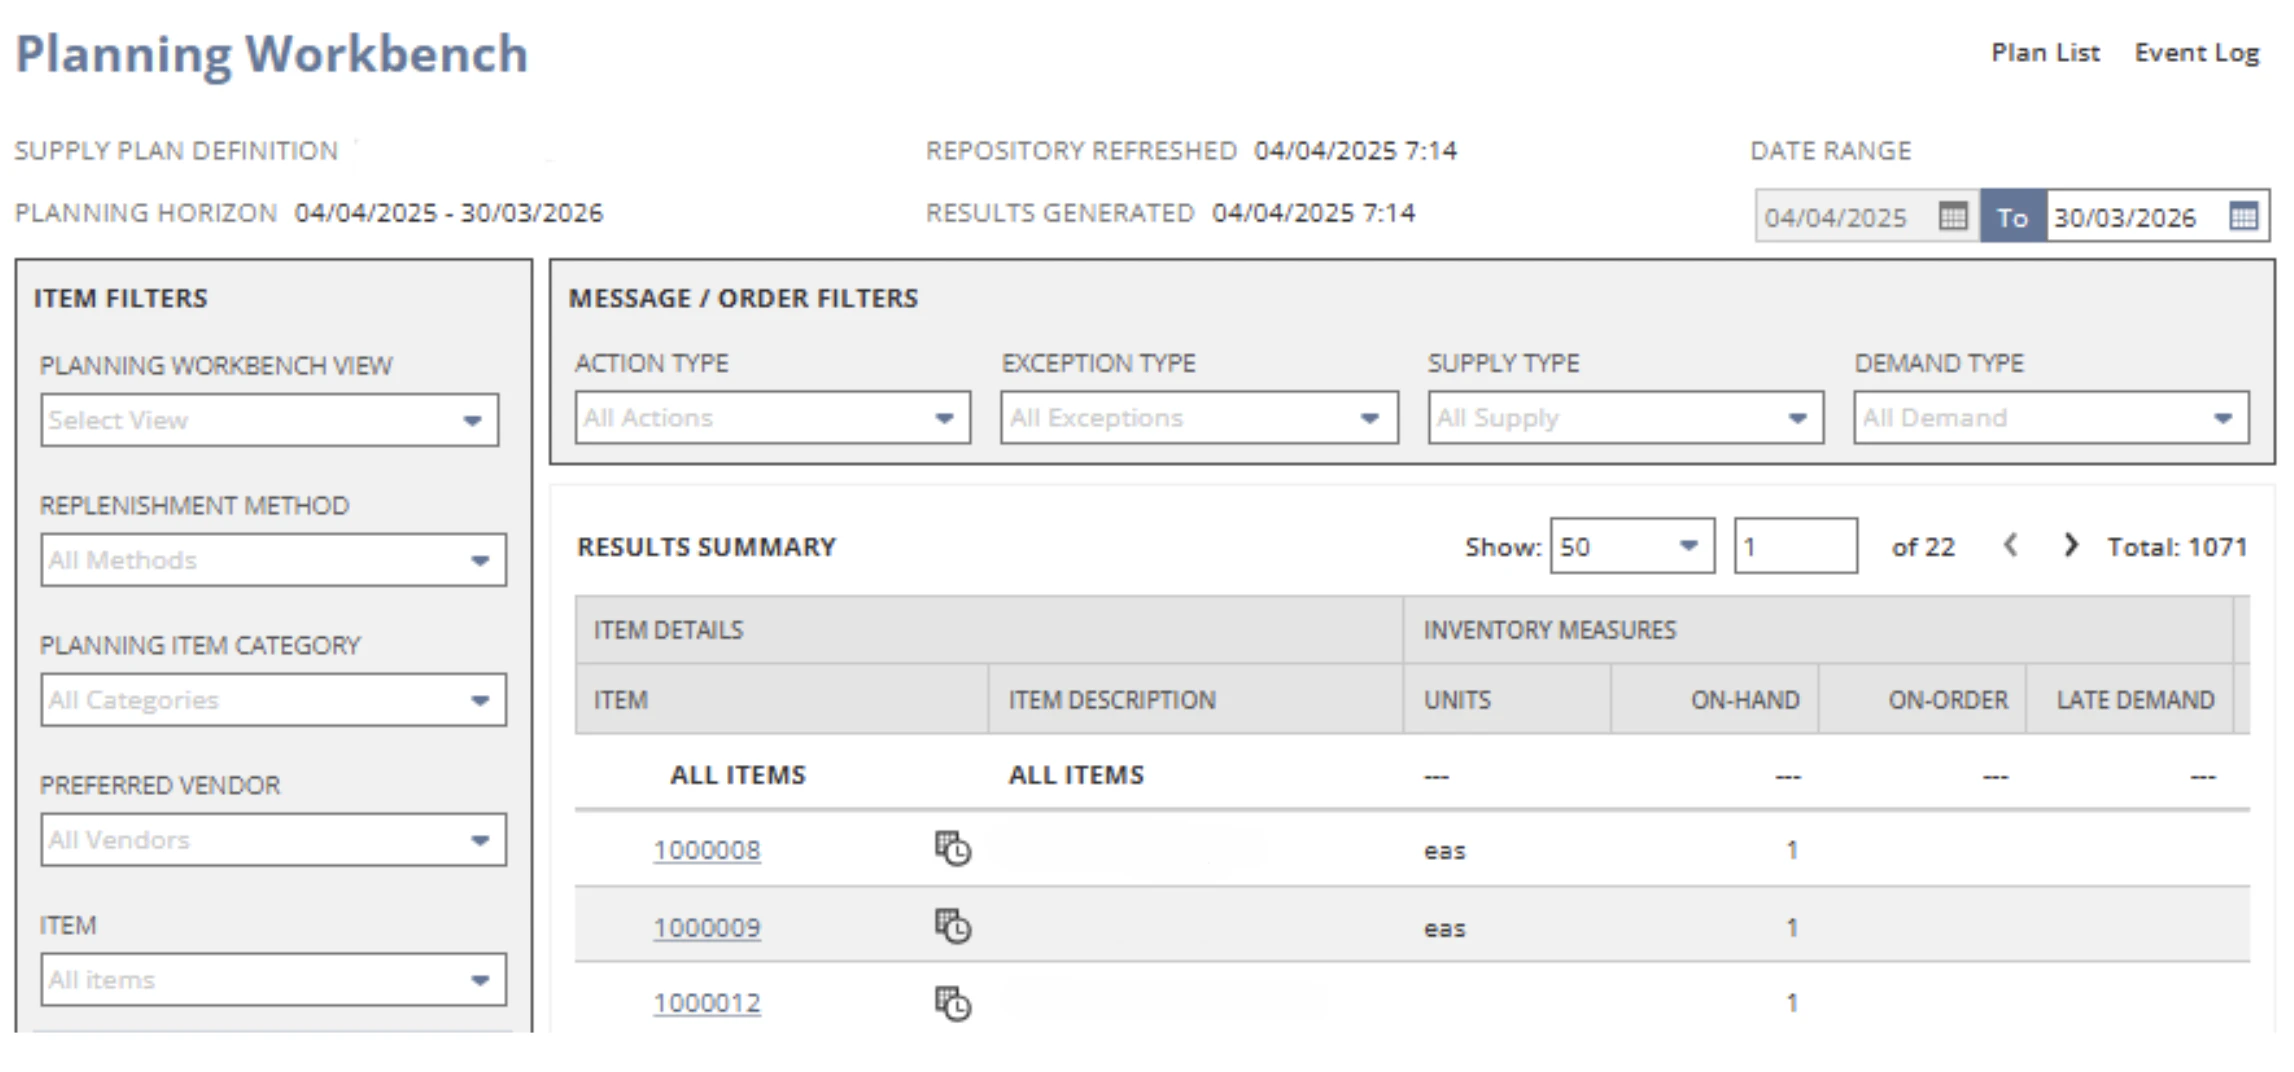Open the Demand Type dropdown
Image resolution: width=2294 pixels, height=1072 pixels.
click(x=2052, y=418)
